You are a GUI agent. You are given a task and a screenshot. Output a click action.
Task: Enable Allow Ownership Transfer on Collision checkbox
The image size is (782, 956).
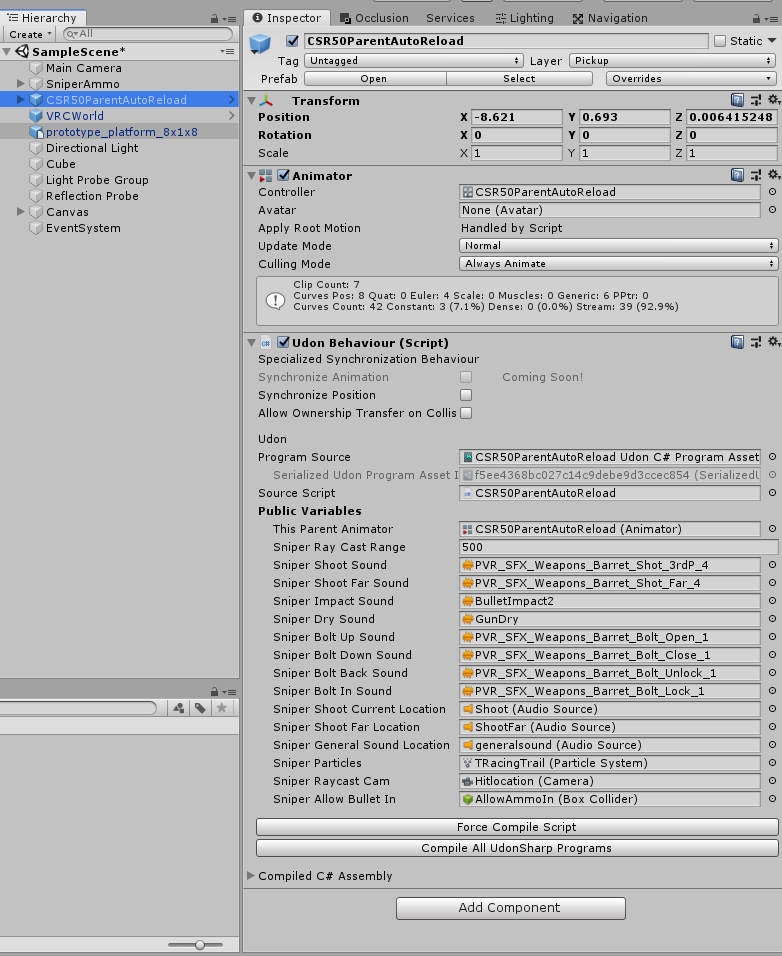click(466, 413)
